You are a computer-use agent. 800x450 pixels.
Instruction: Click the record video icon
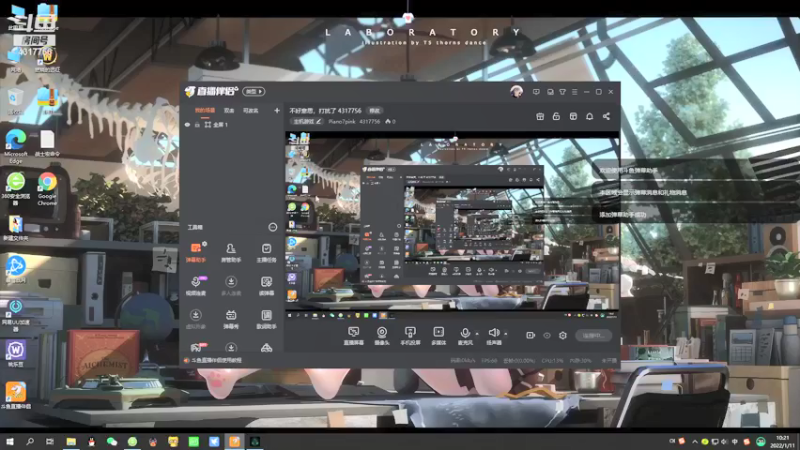(x=530, y=335)
